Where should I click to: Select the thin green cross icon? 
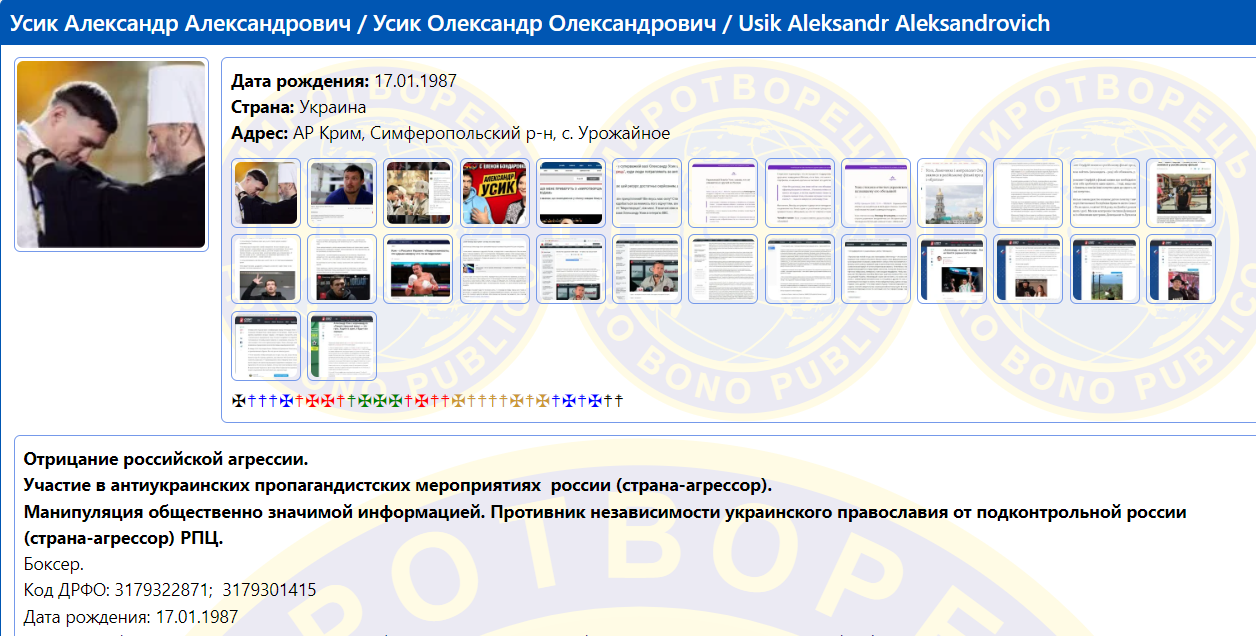tap(352, 398)
